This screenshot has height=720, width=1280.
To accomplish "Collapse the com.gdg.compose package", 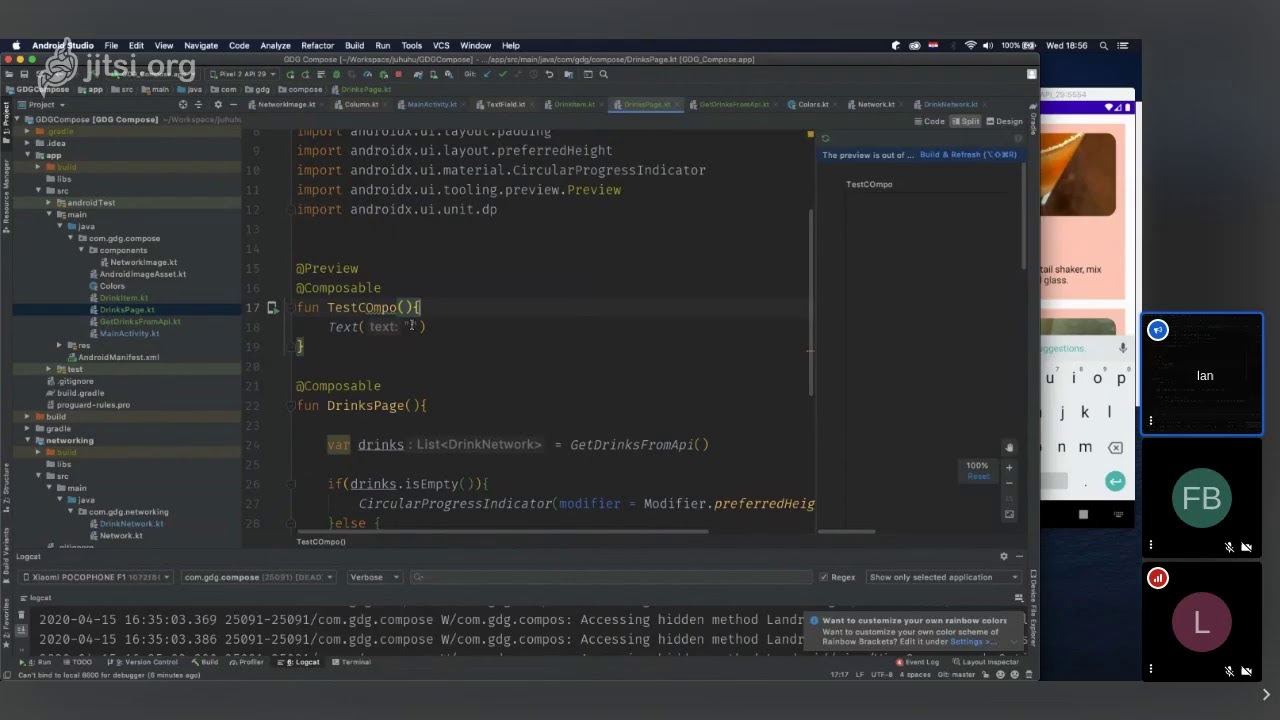I will tap(71, 238).
